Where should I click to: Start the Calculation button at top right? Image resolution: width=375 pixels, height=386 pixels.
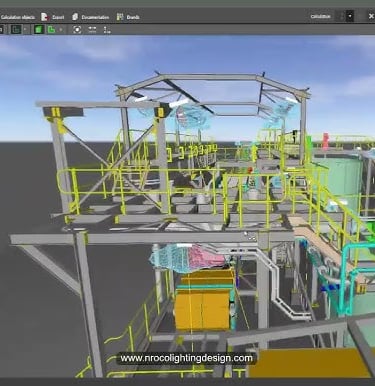pyautogui.click(x=320, y=16)
